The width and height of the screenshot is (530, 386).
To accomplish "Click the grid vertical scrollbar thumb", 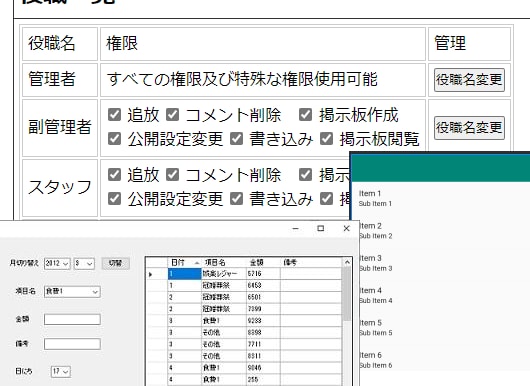I will point(347,294).
